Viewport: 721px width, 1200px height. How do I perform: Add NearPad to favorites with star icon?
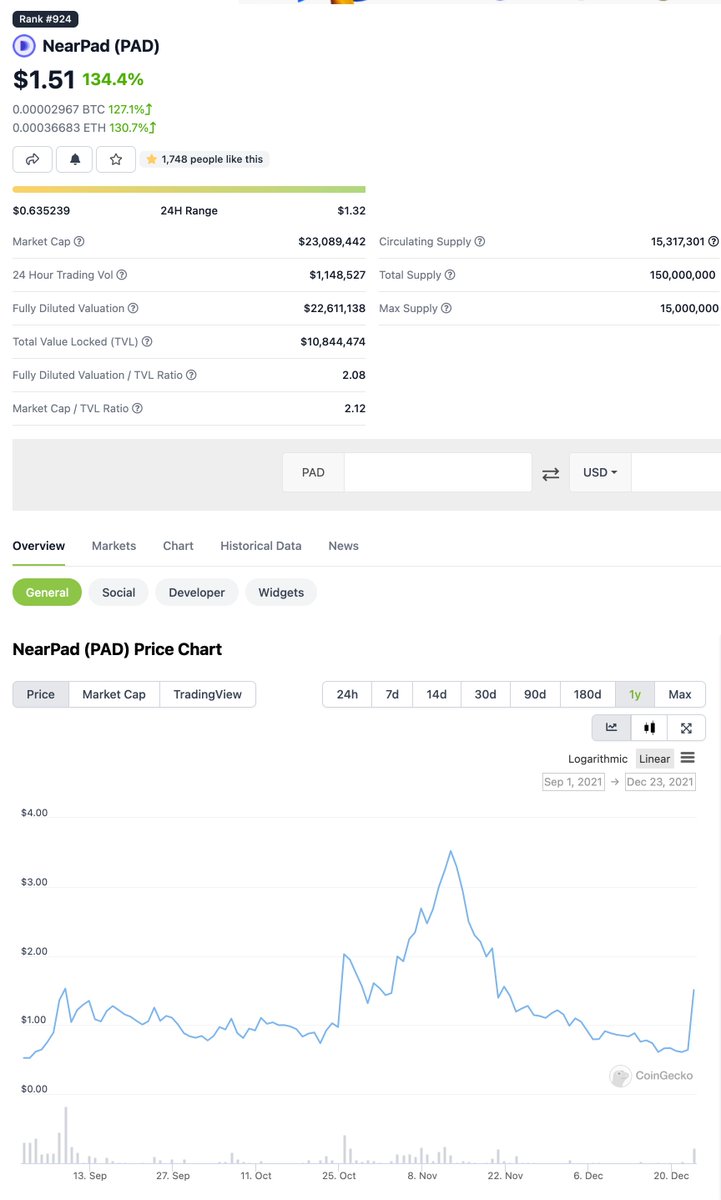tap(116, 159)
